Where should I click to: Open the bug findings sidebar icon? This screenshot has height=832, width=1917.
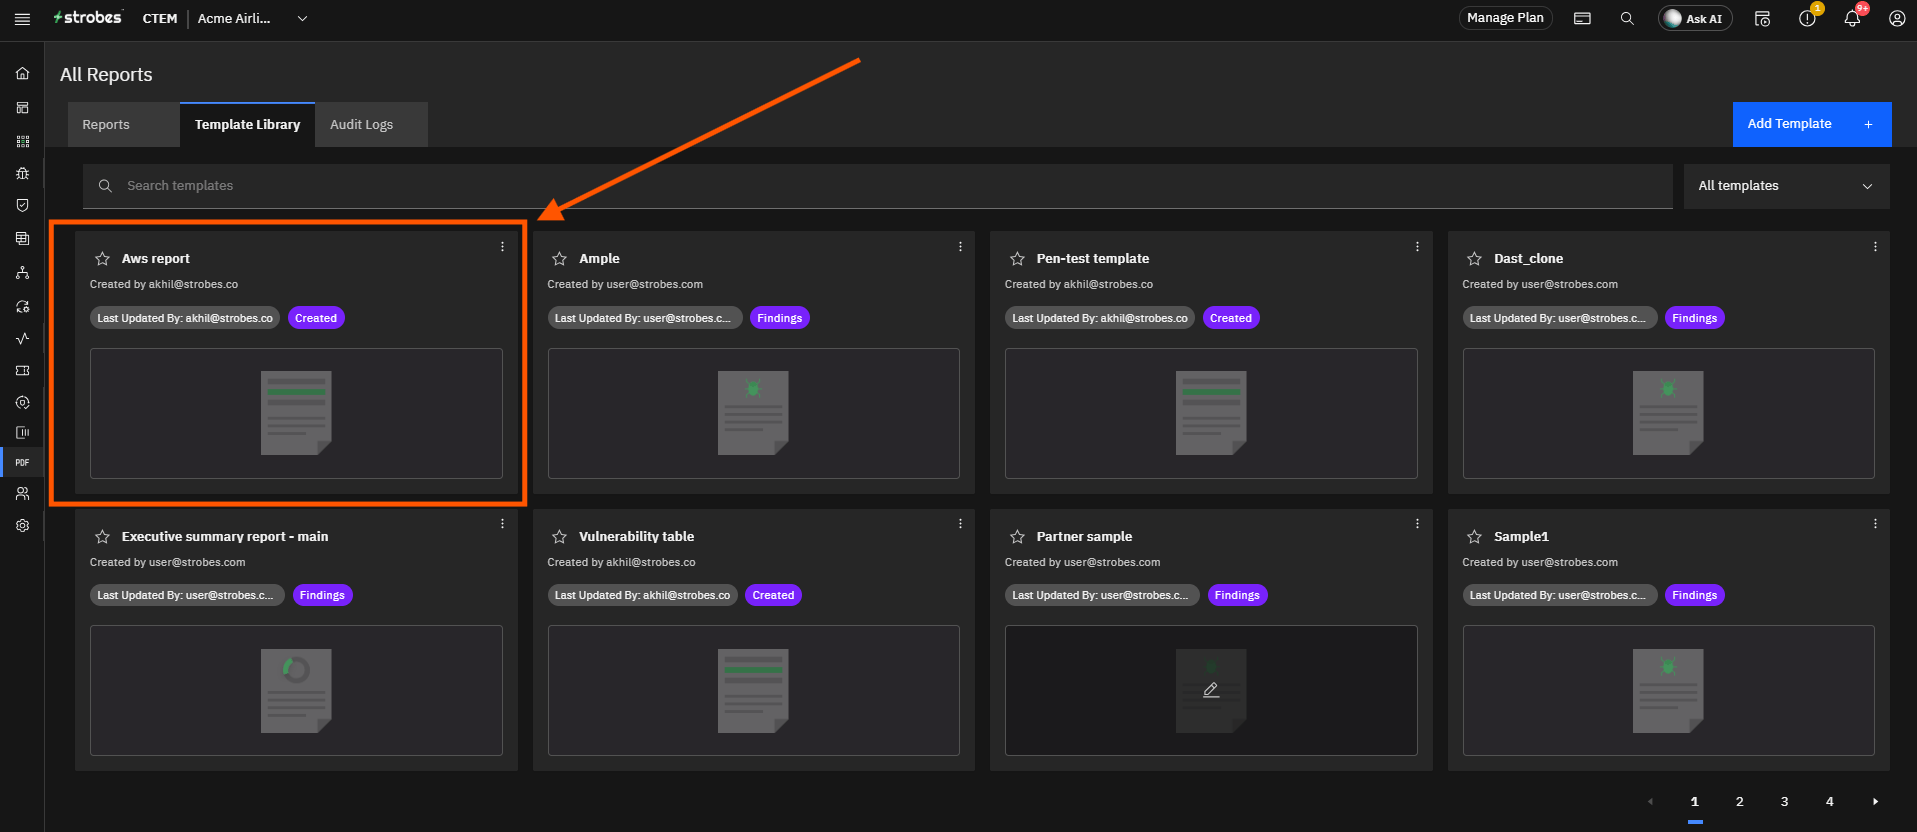[x=22, y=173]
